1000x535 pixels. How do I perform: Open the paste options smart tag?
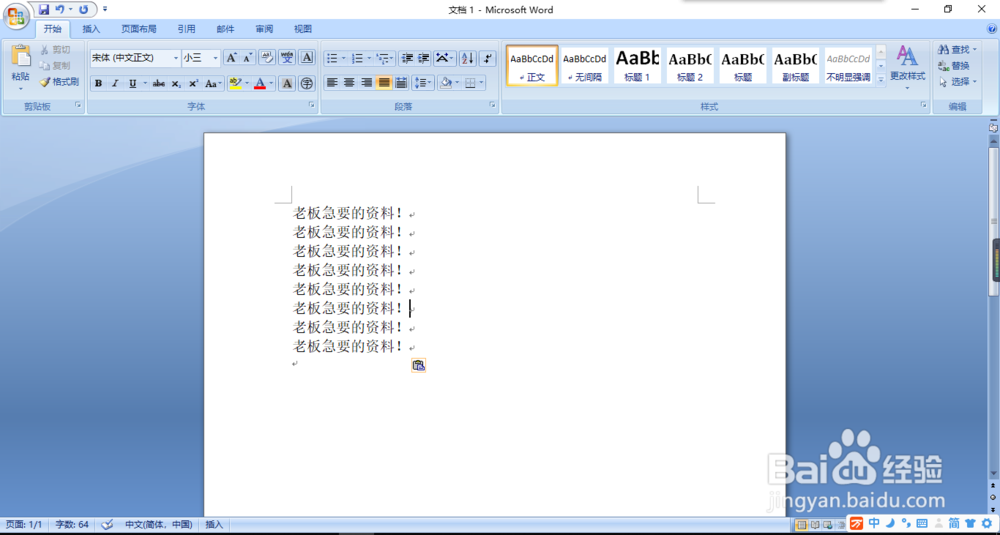pos(418,365)
